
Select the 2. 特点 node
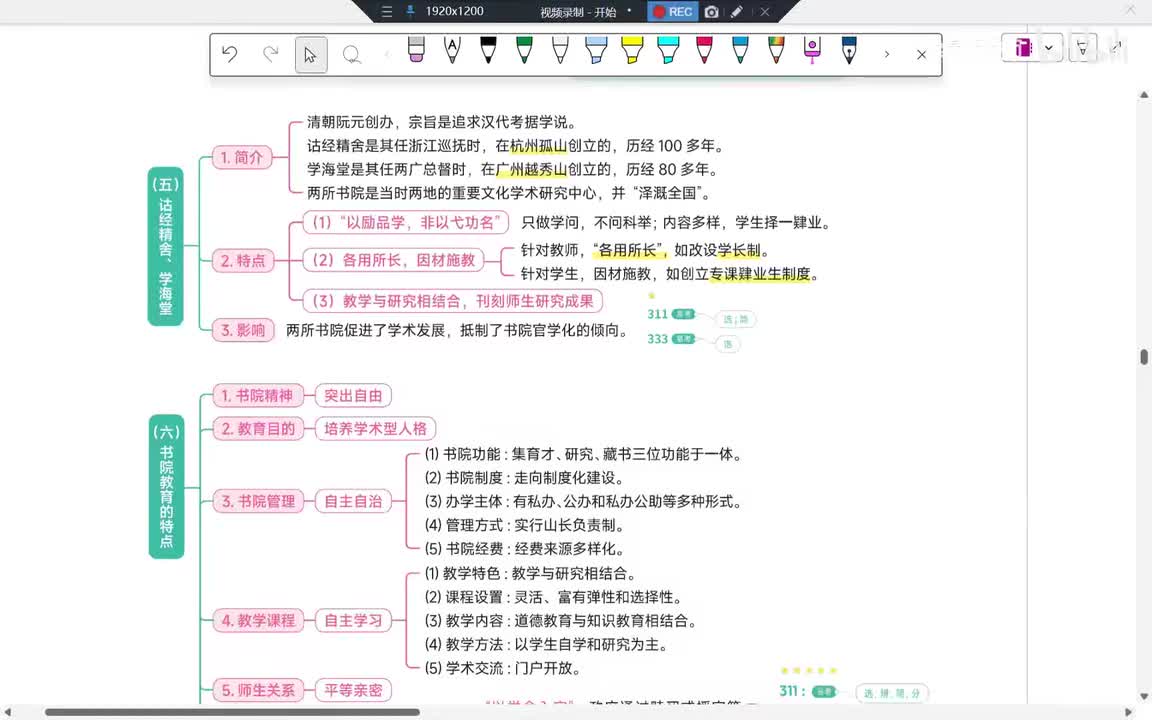[243, 261]
